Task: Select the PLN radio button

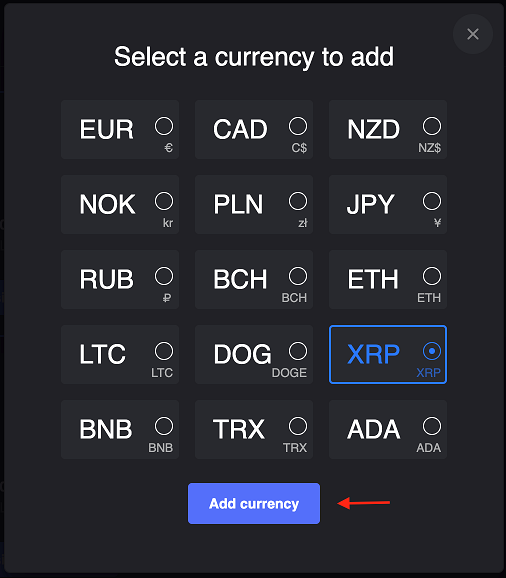Action: point(298,201)
